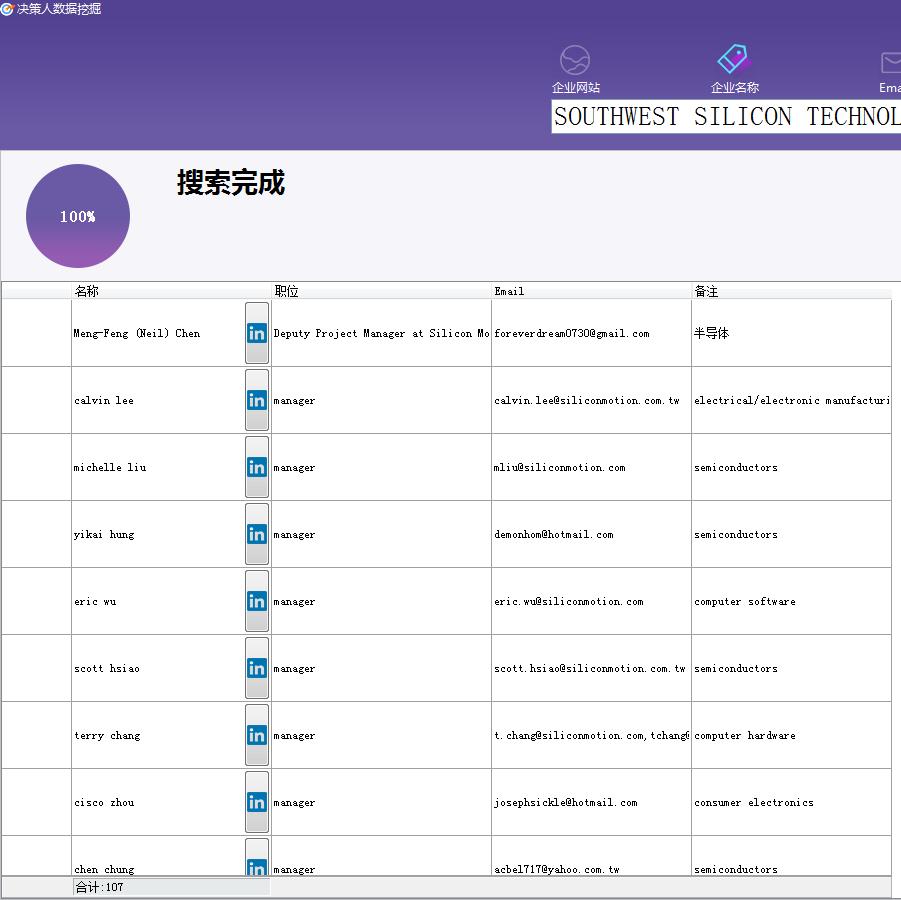The height and width of the screenshot is (900, 901).
Task: Open eric wu's LinkedIn profile icon
Action: 256,601
